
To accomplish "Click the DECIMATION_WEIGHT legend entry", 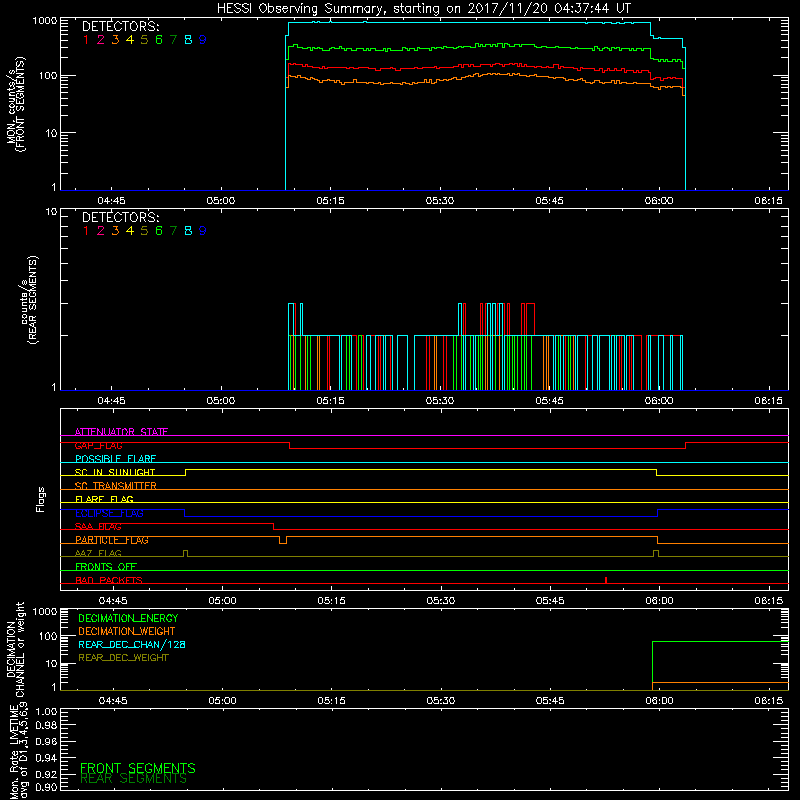I will [127, 632].
